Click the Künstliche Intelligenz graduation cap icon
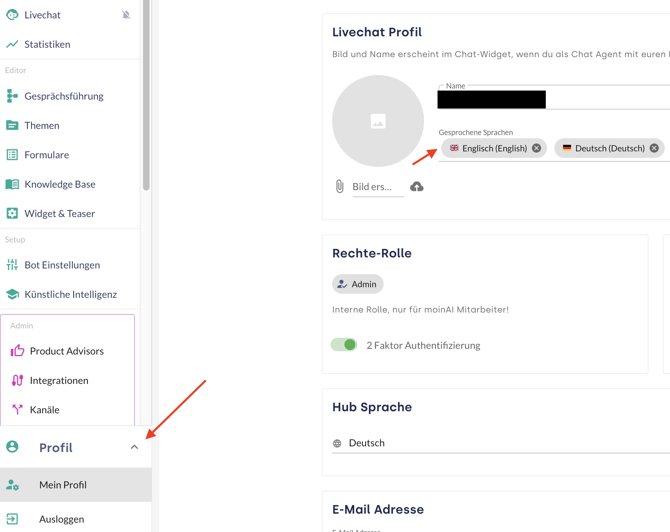The image size is (670, 532). point(12,294)
